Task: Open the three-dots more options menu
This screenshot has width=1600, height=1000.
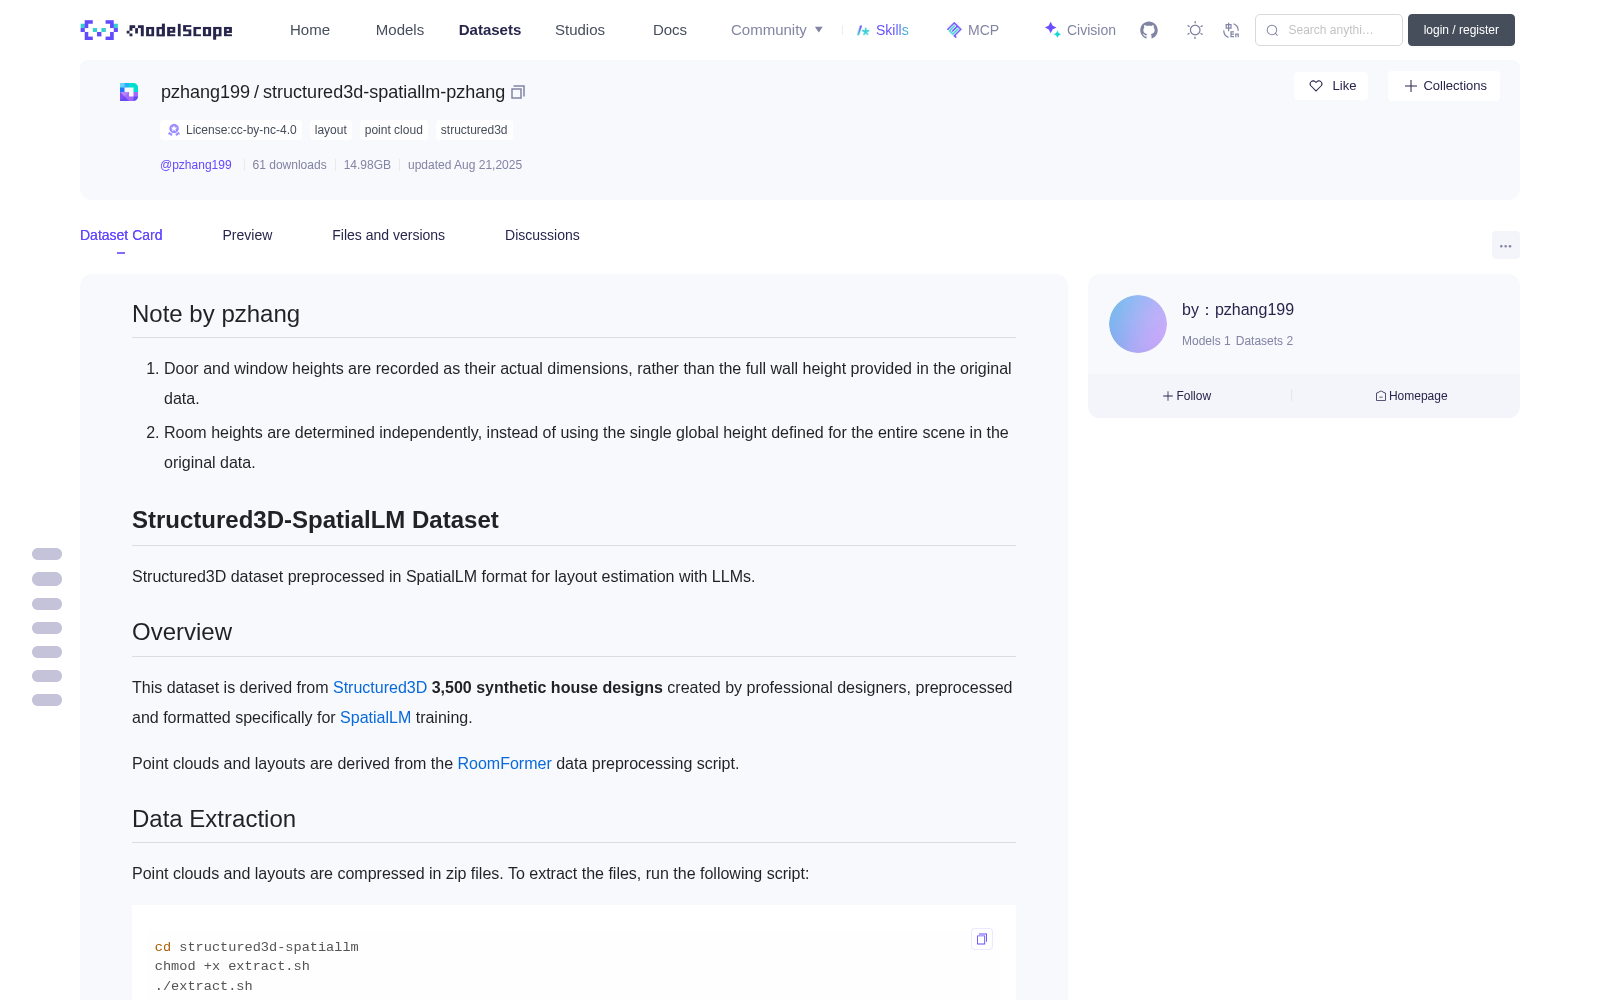Action: point(1505,246)
